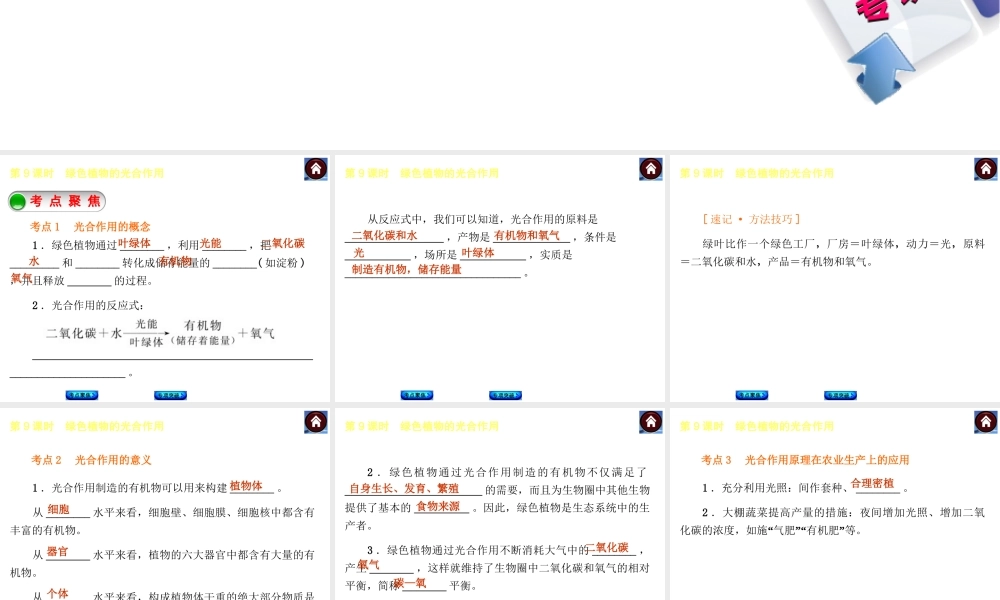The height and width of the screenshot is (600, 1000).
Task: Click the answer 碳—氧 before 平衡
Action: coord(410,583)
